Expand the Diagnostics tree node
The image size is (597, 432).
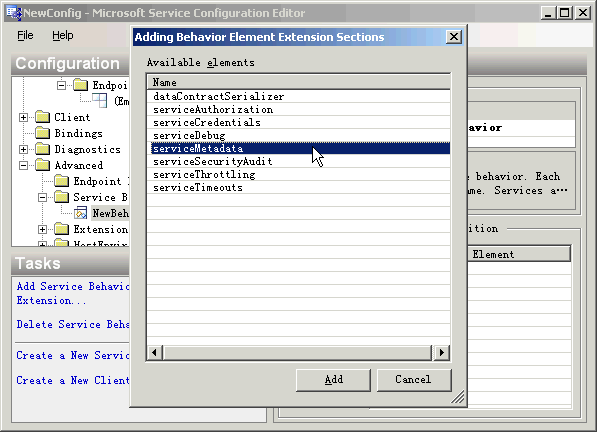pos(23,149)
